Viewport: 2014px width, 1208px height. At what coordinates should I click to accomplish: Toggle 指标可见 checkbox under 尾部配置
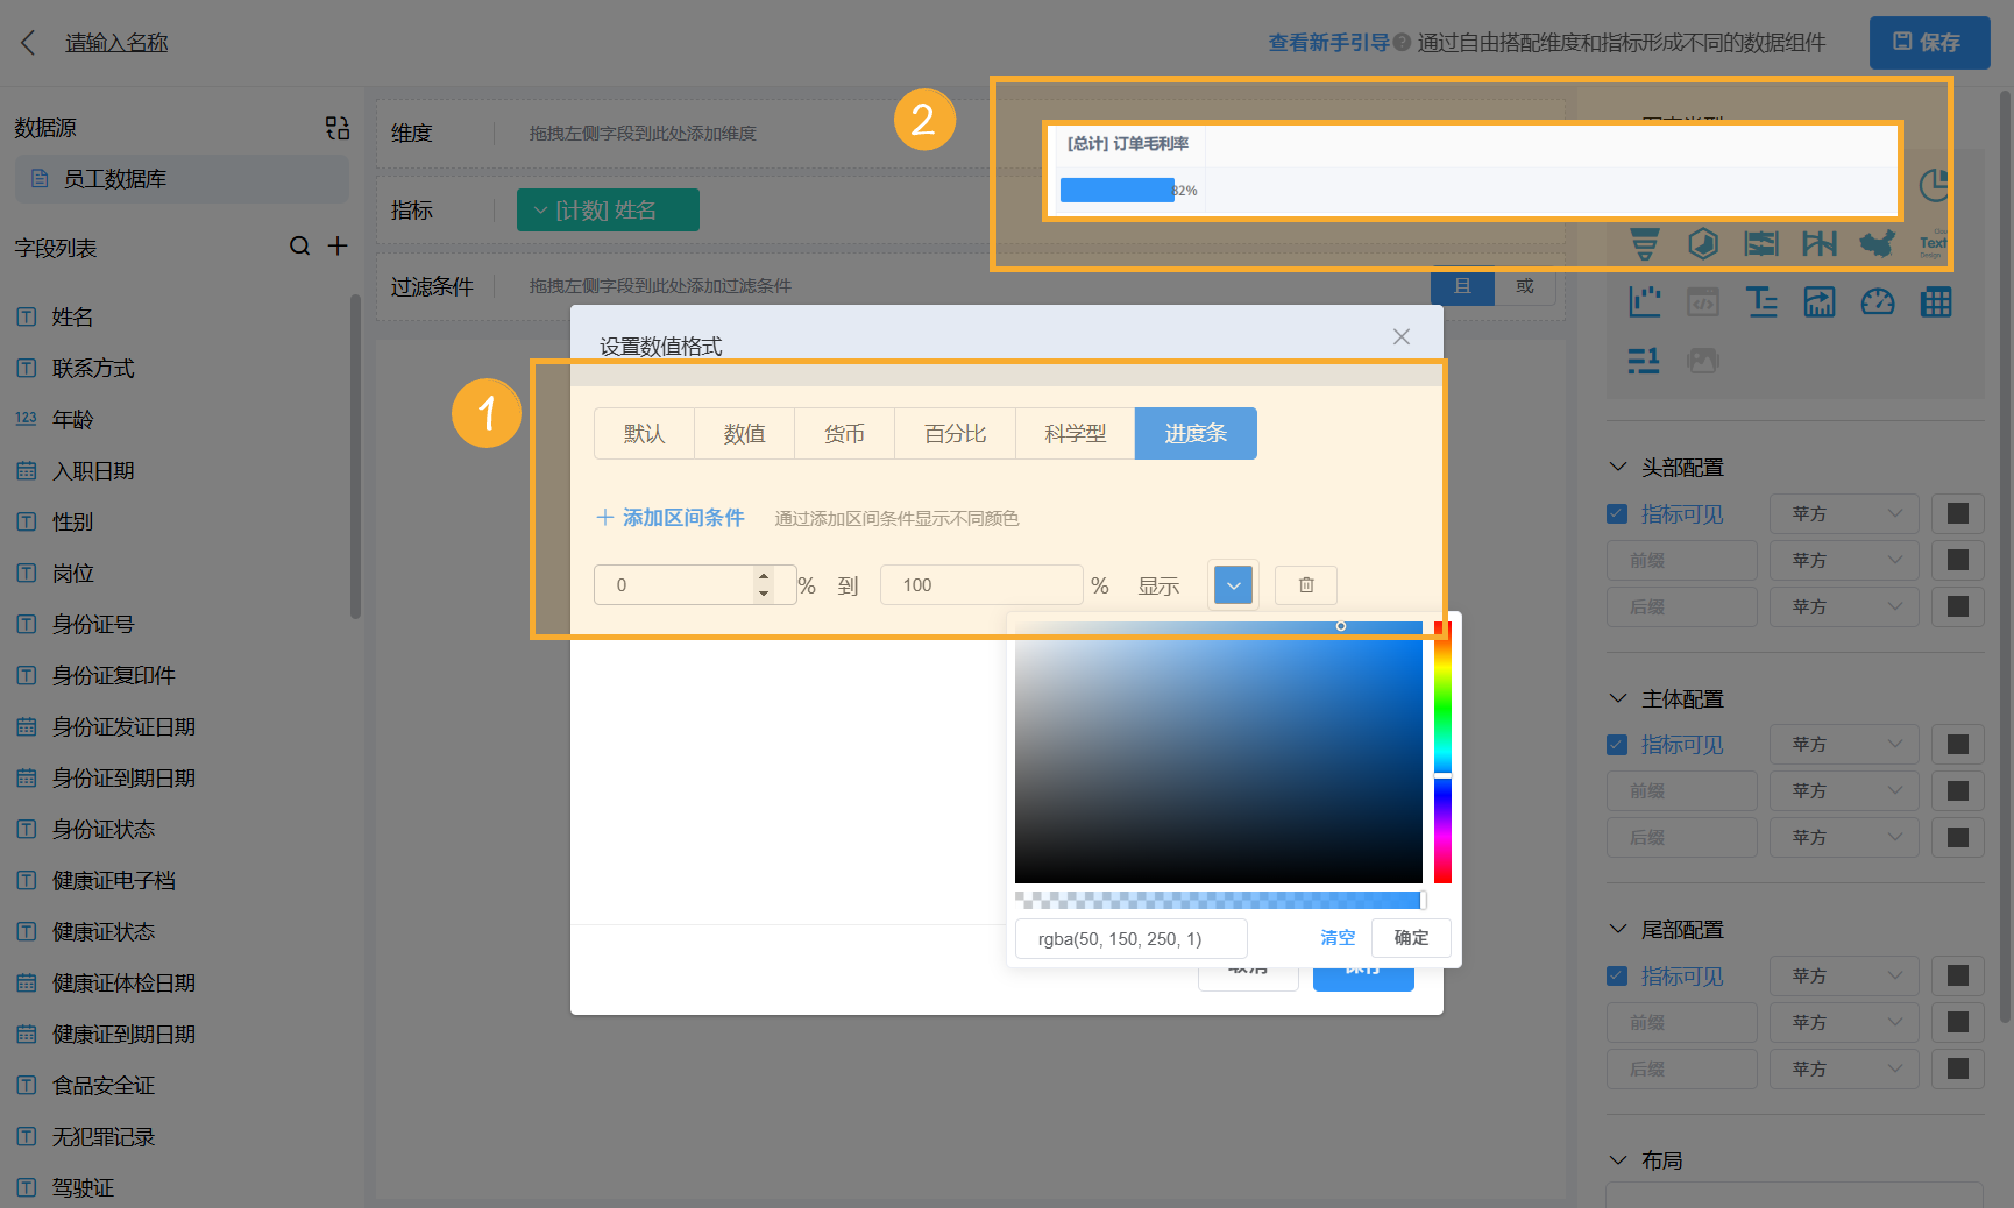[1617, 976]
